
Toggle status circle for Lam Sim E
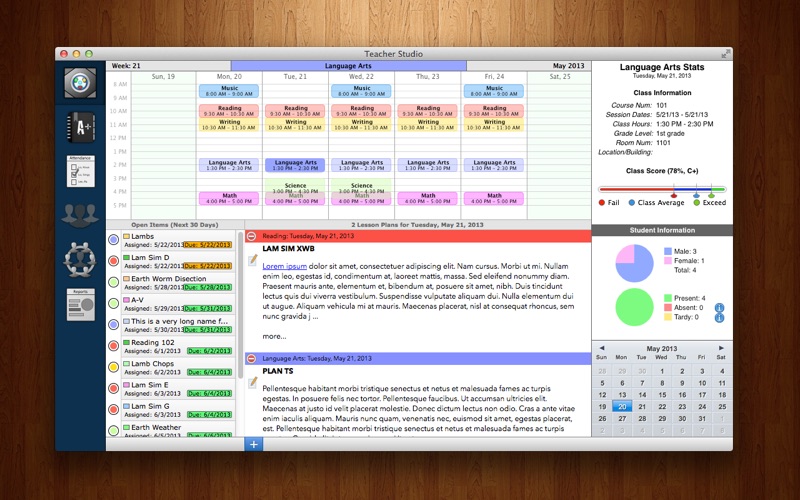click(114, 388)
